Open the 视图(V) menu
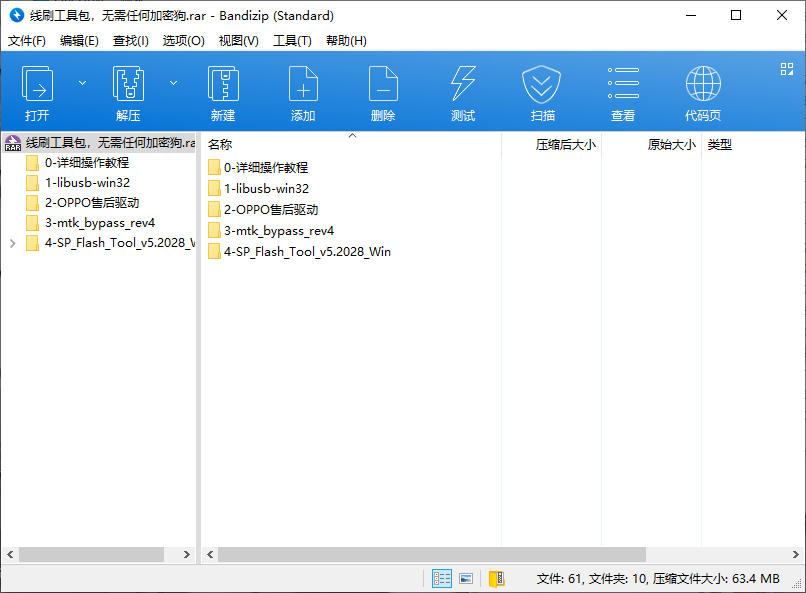Image resolution: width=806 pixels, height=593 pixels. tap(239, 41)
